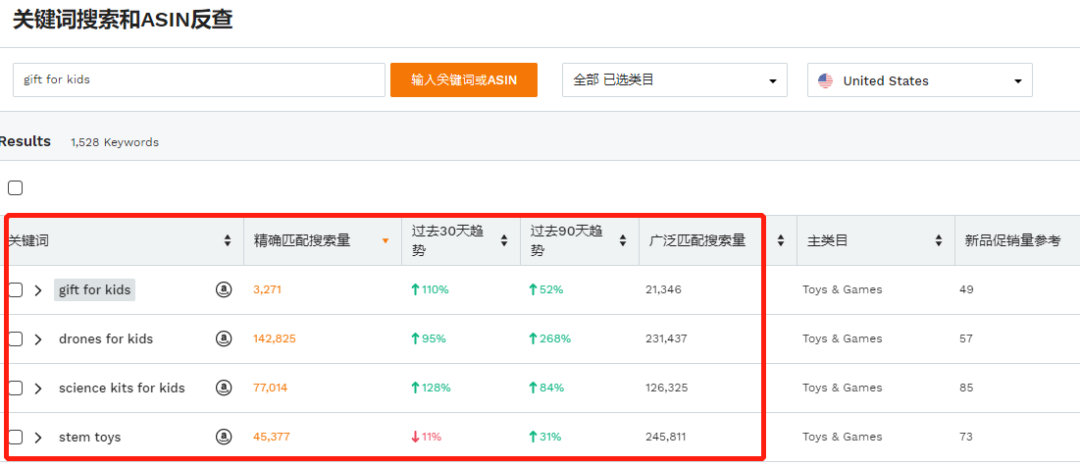Check the gift for kids row checkbox
This screenshot has width=1080, height=467.
point(15,290)
